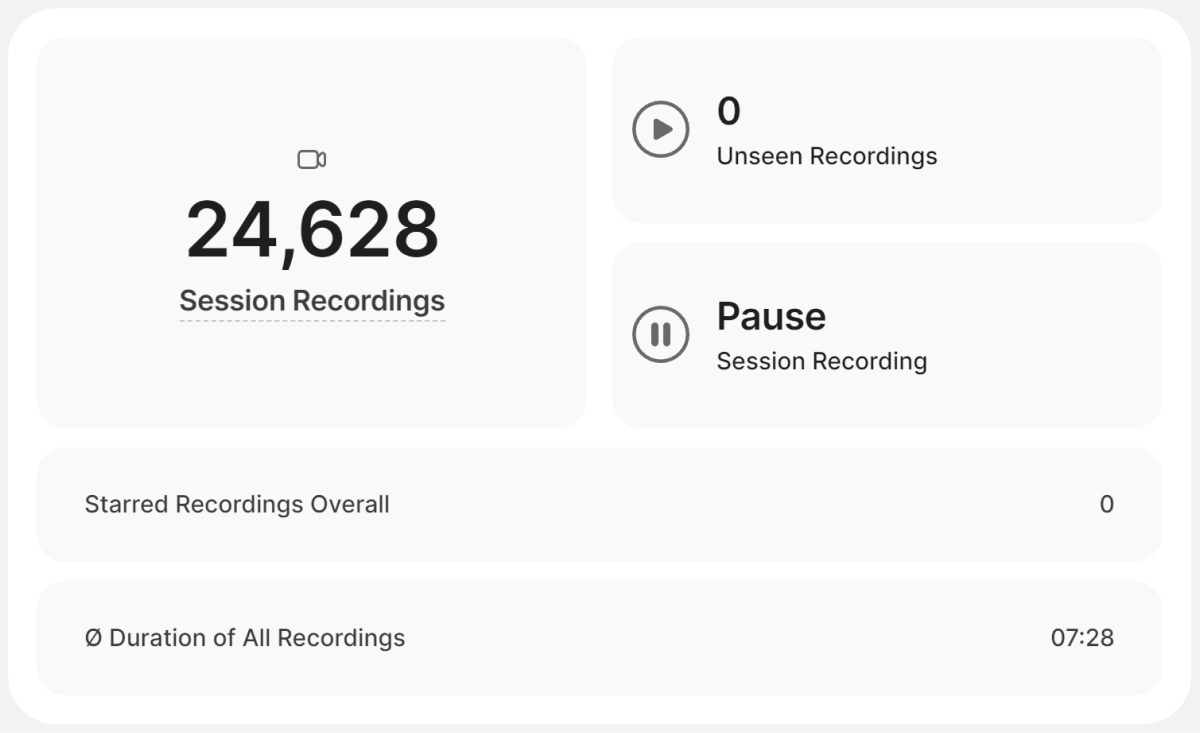
Task: Click the 07:28 average duration value
Action: click(1082, 638)
